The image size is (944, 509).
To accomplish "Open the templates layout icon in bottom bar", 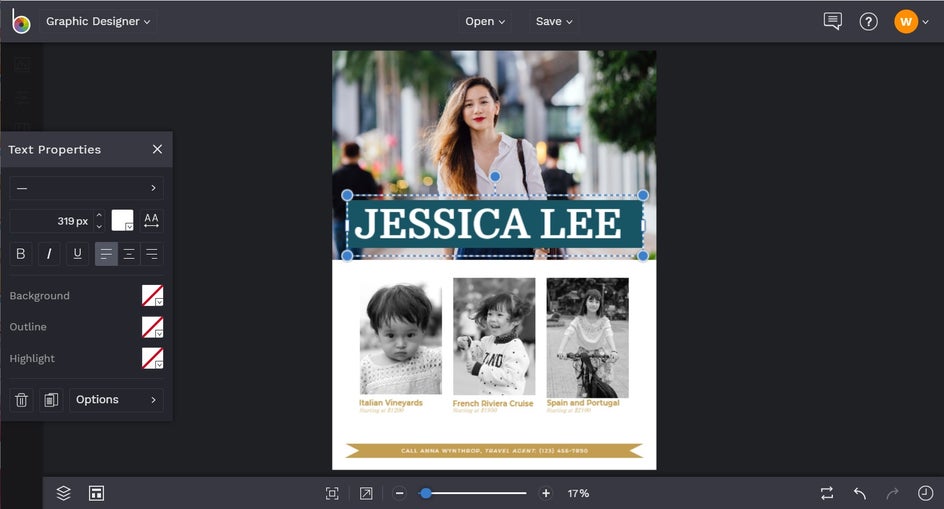I will [96, 493].
